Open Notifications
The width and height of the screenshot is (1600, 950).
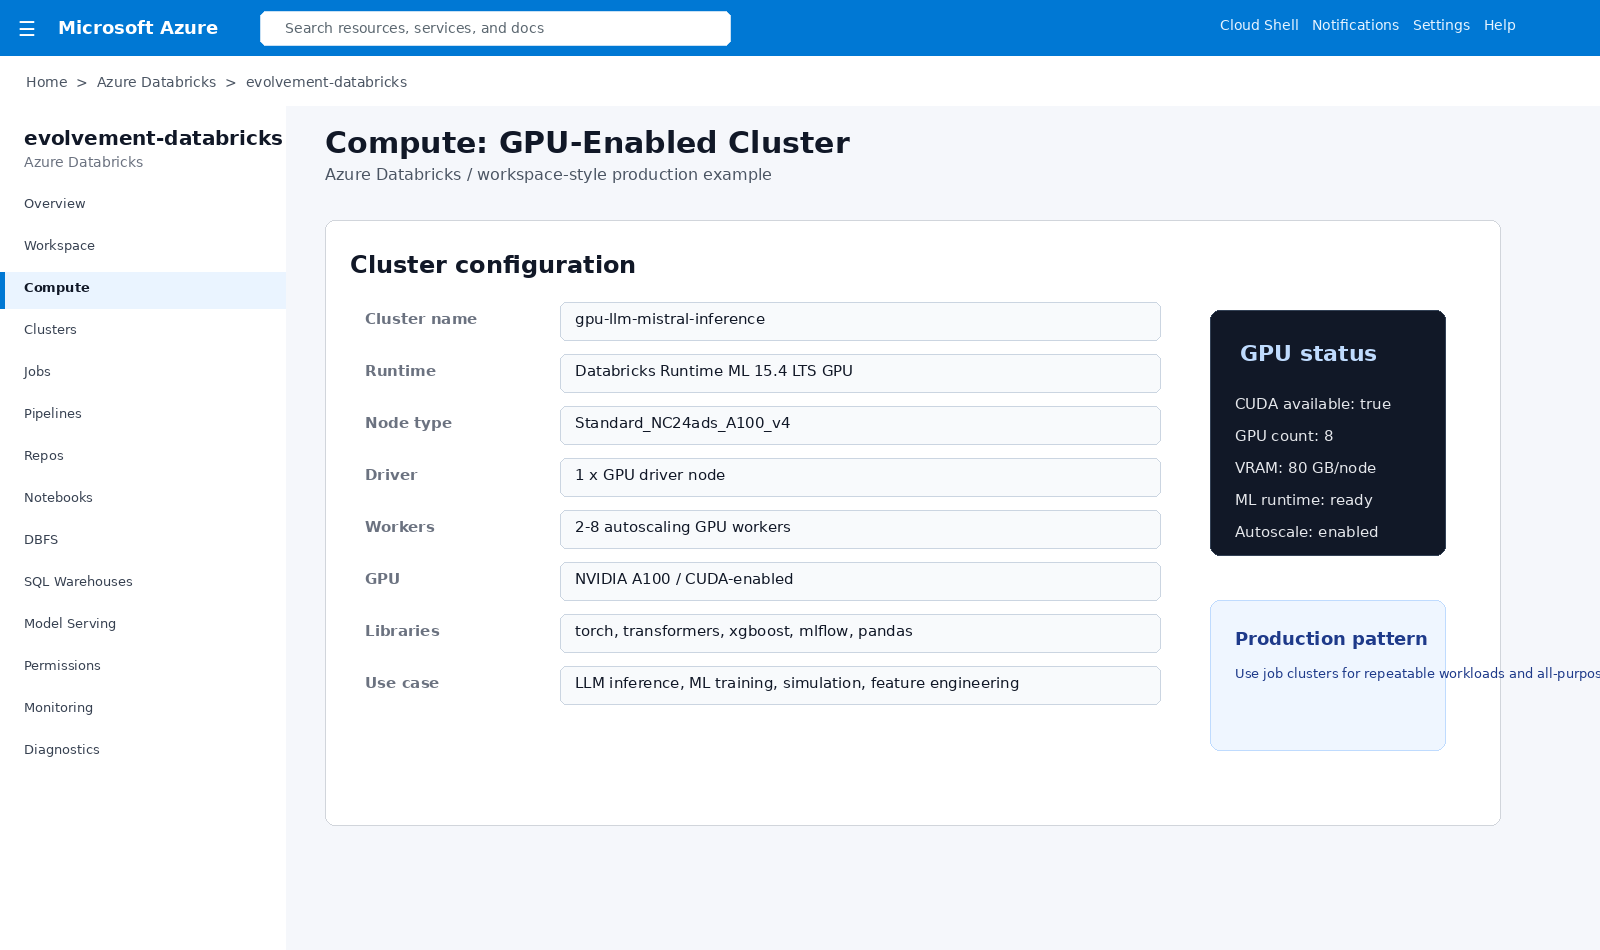(1355, 25)
